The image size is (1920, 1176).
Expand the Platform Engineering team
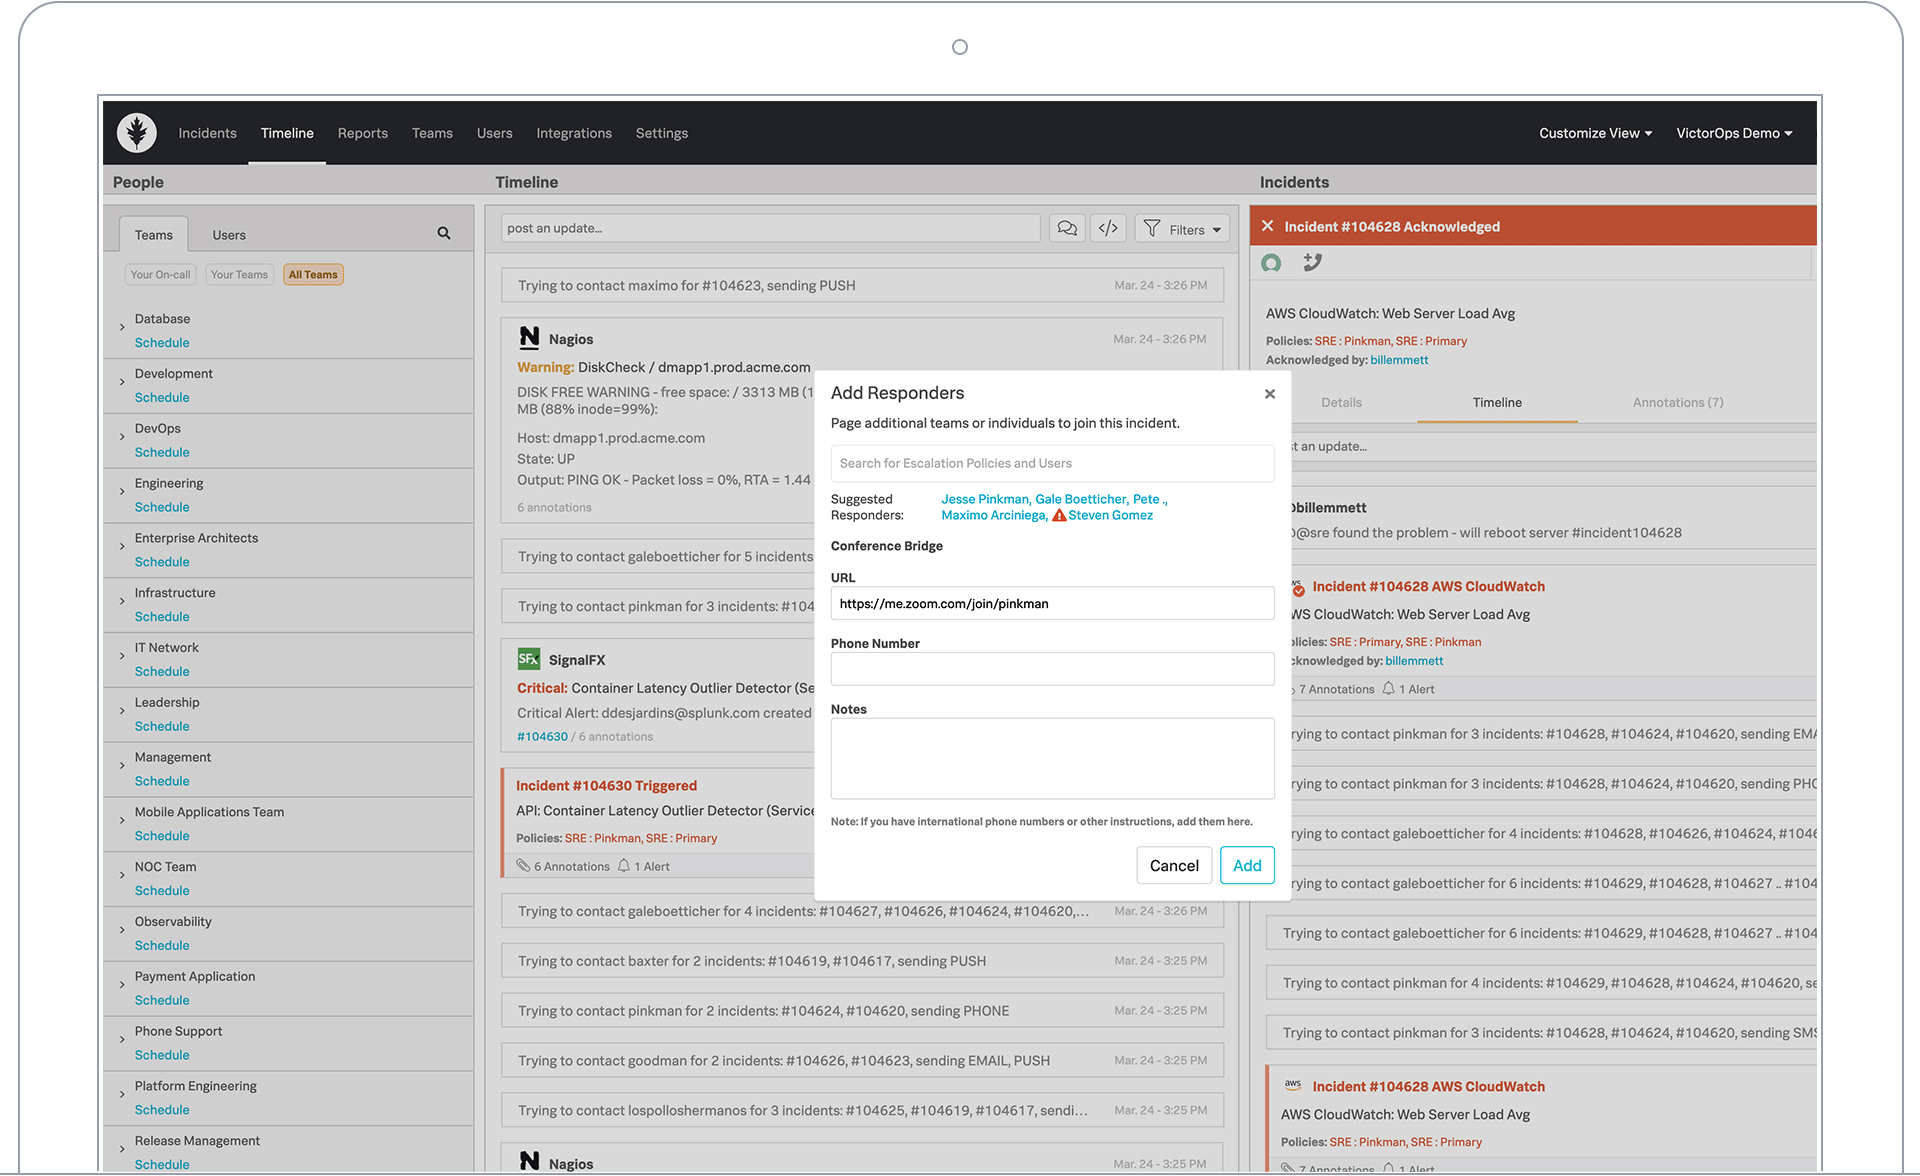[122, 1095]
